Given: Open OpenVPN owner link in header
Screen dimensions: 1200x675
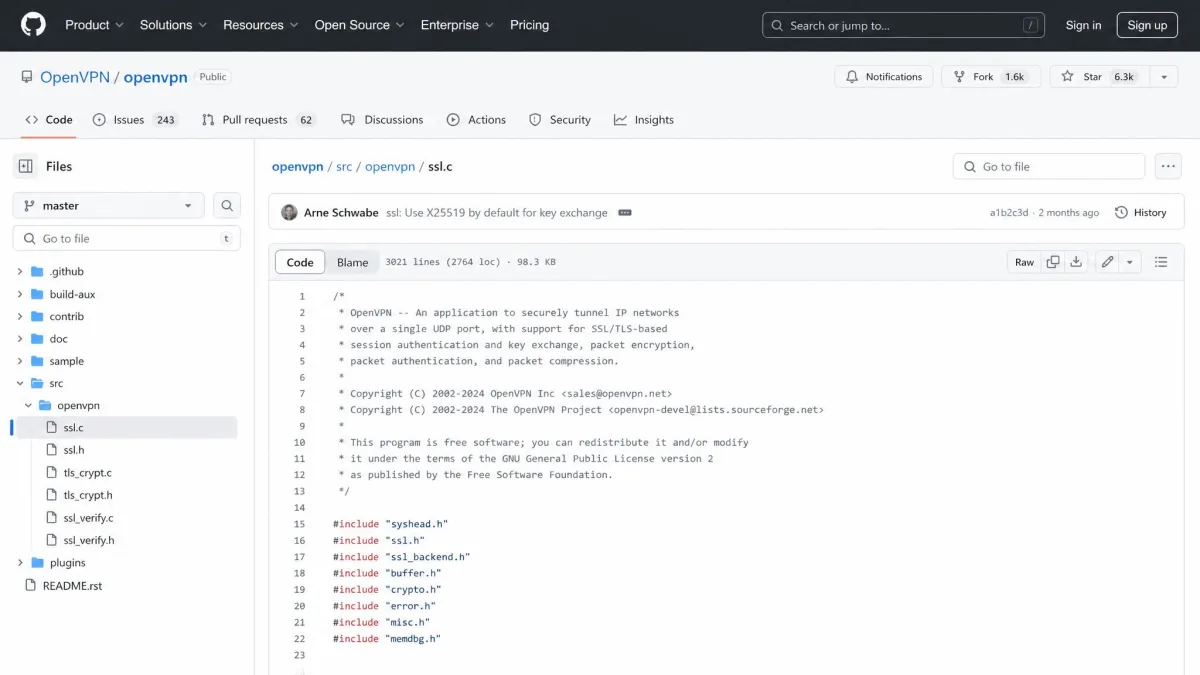Looking at the screenshot, I should point(75,77).
